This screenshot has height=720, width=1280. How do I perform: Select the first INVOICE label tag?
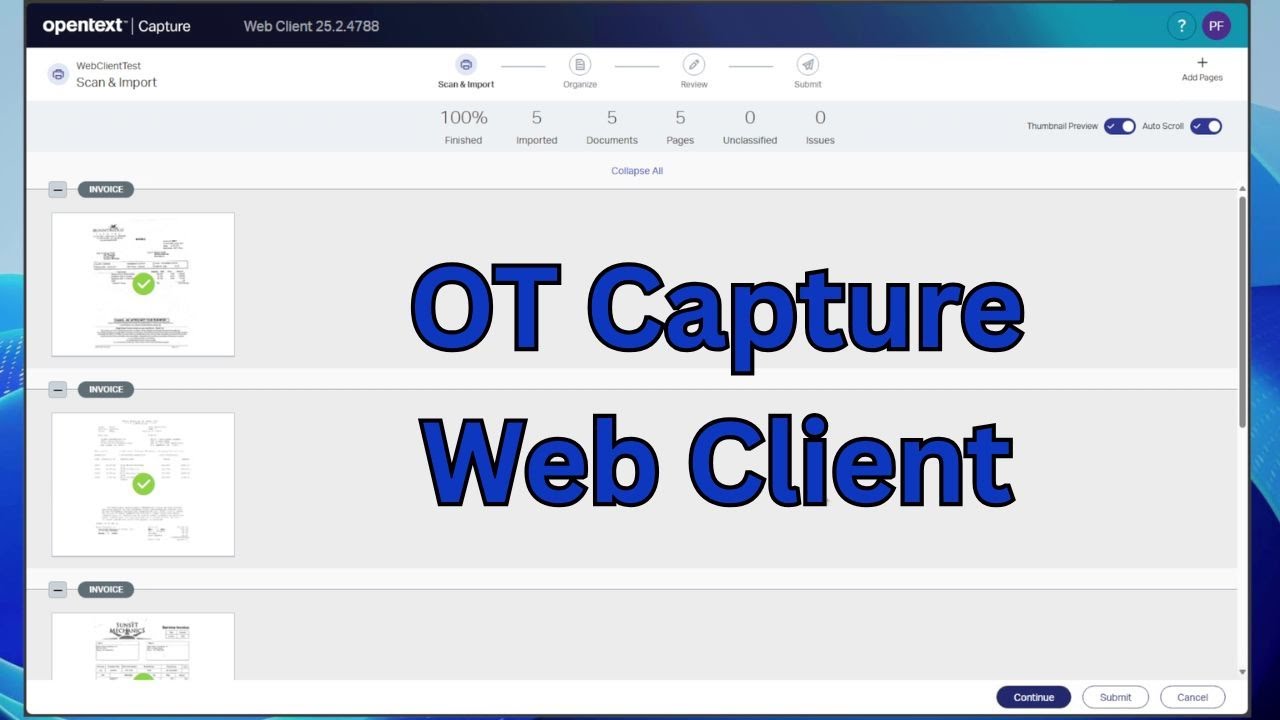[106, 189]
